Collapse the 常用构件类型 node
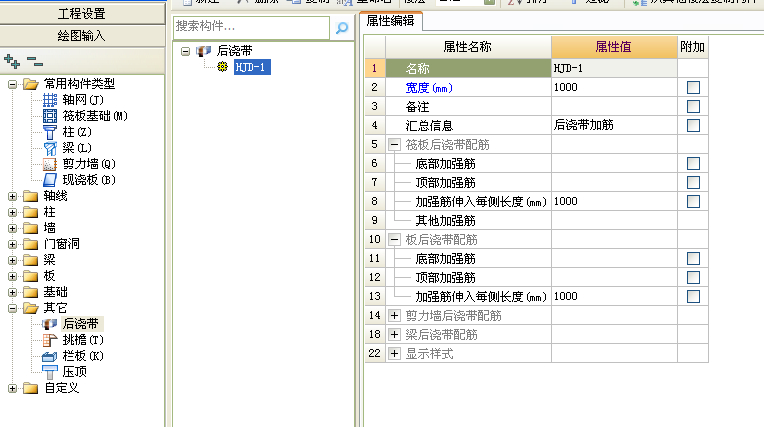This screenshot has width=764, height=427. tap(13, 84)
